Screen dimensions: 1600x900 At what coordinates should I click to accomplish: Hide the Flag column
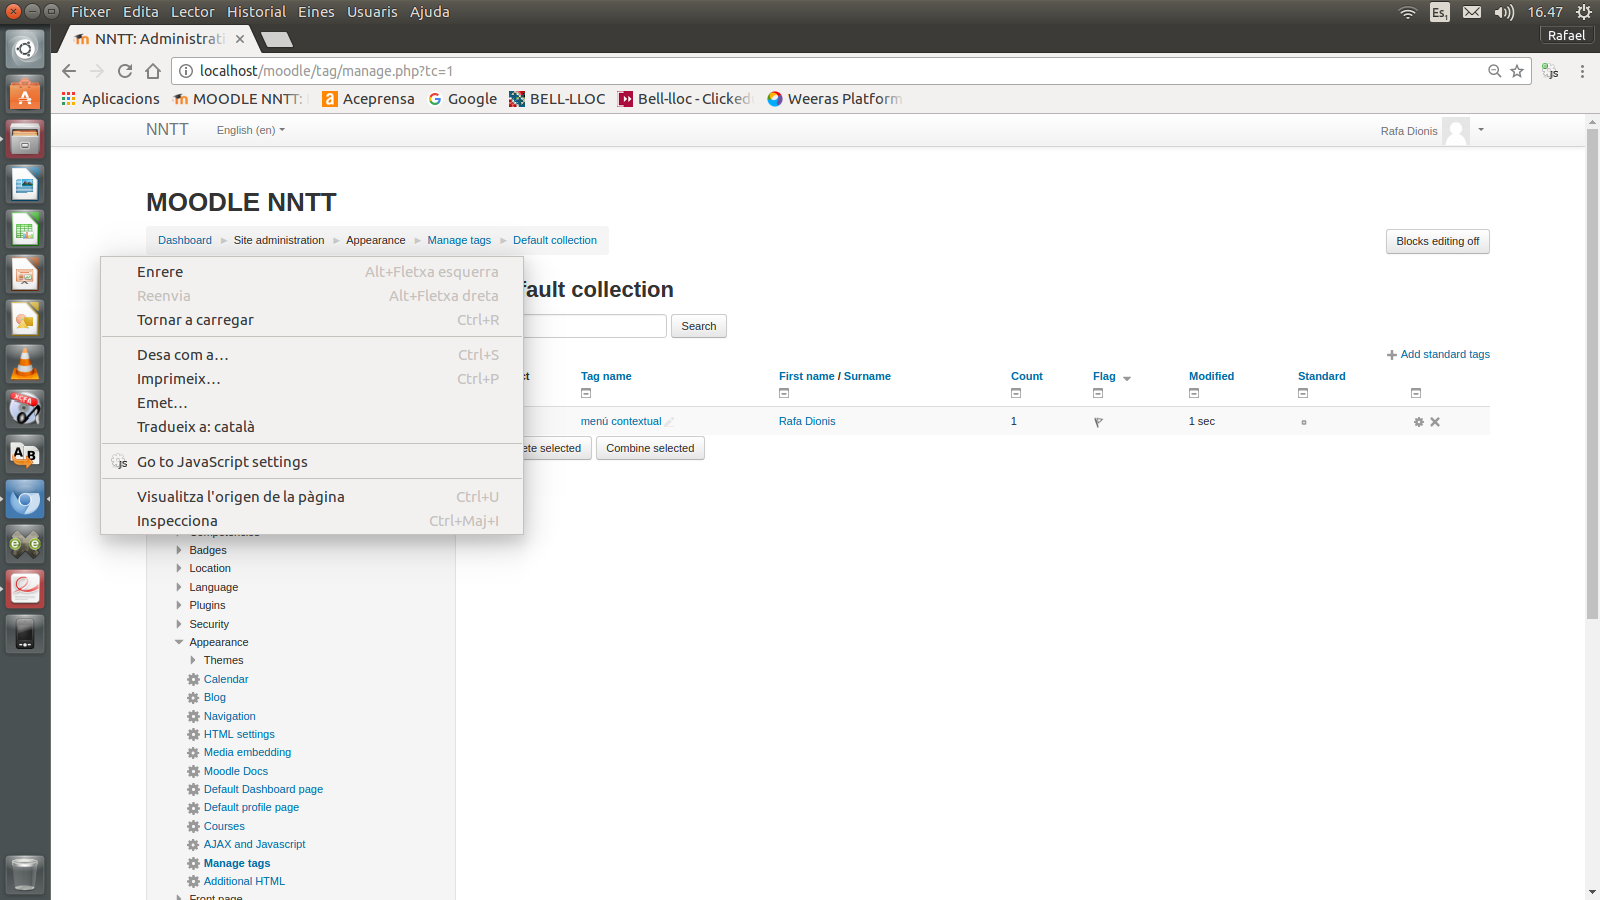[x=1098, y=393]
